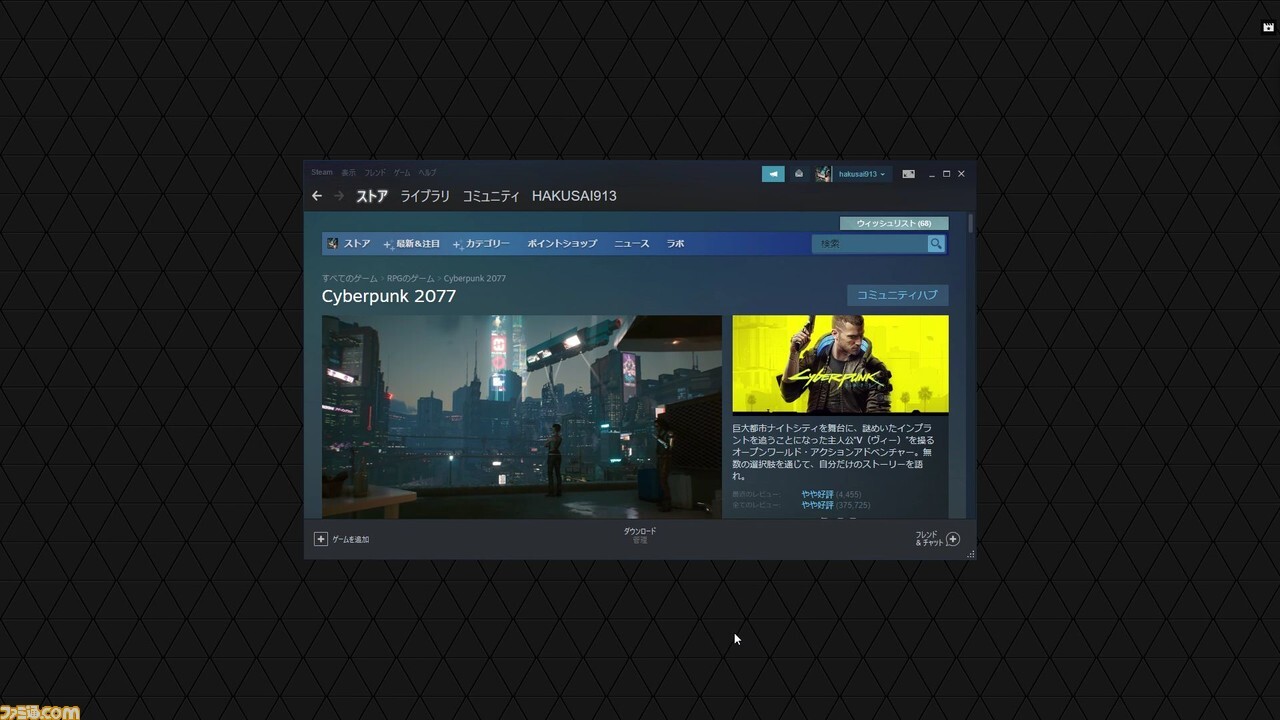This screenshot has width=1280, height=720.
Task: Click the plus icon beside ゲームを追加
Action: 321,539
